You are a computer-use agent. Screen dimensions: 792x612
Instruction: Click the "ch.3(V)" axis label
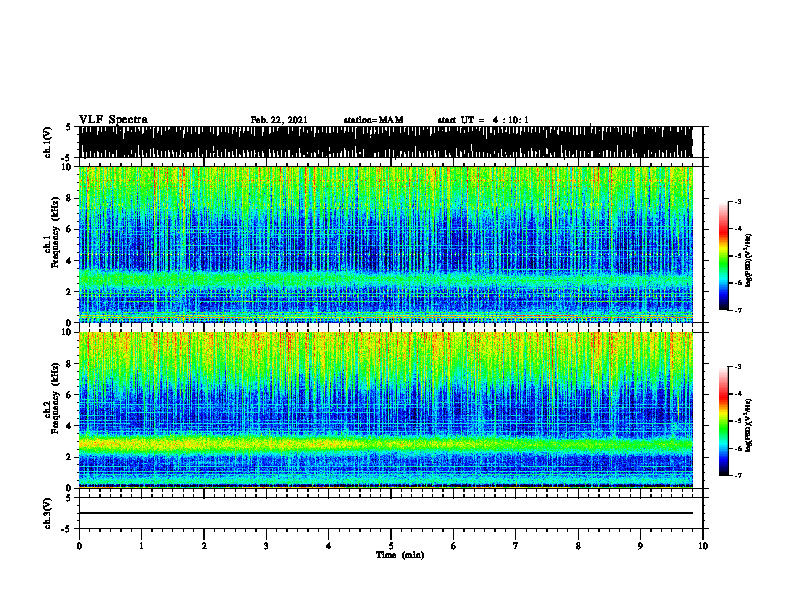48,513
